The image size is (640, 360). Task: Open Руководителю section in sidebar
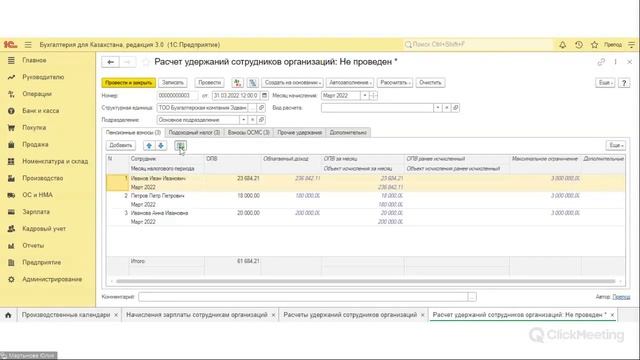(x=43, y=77)
